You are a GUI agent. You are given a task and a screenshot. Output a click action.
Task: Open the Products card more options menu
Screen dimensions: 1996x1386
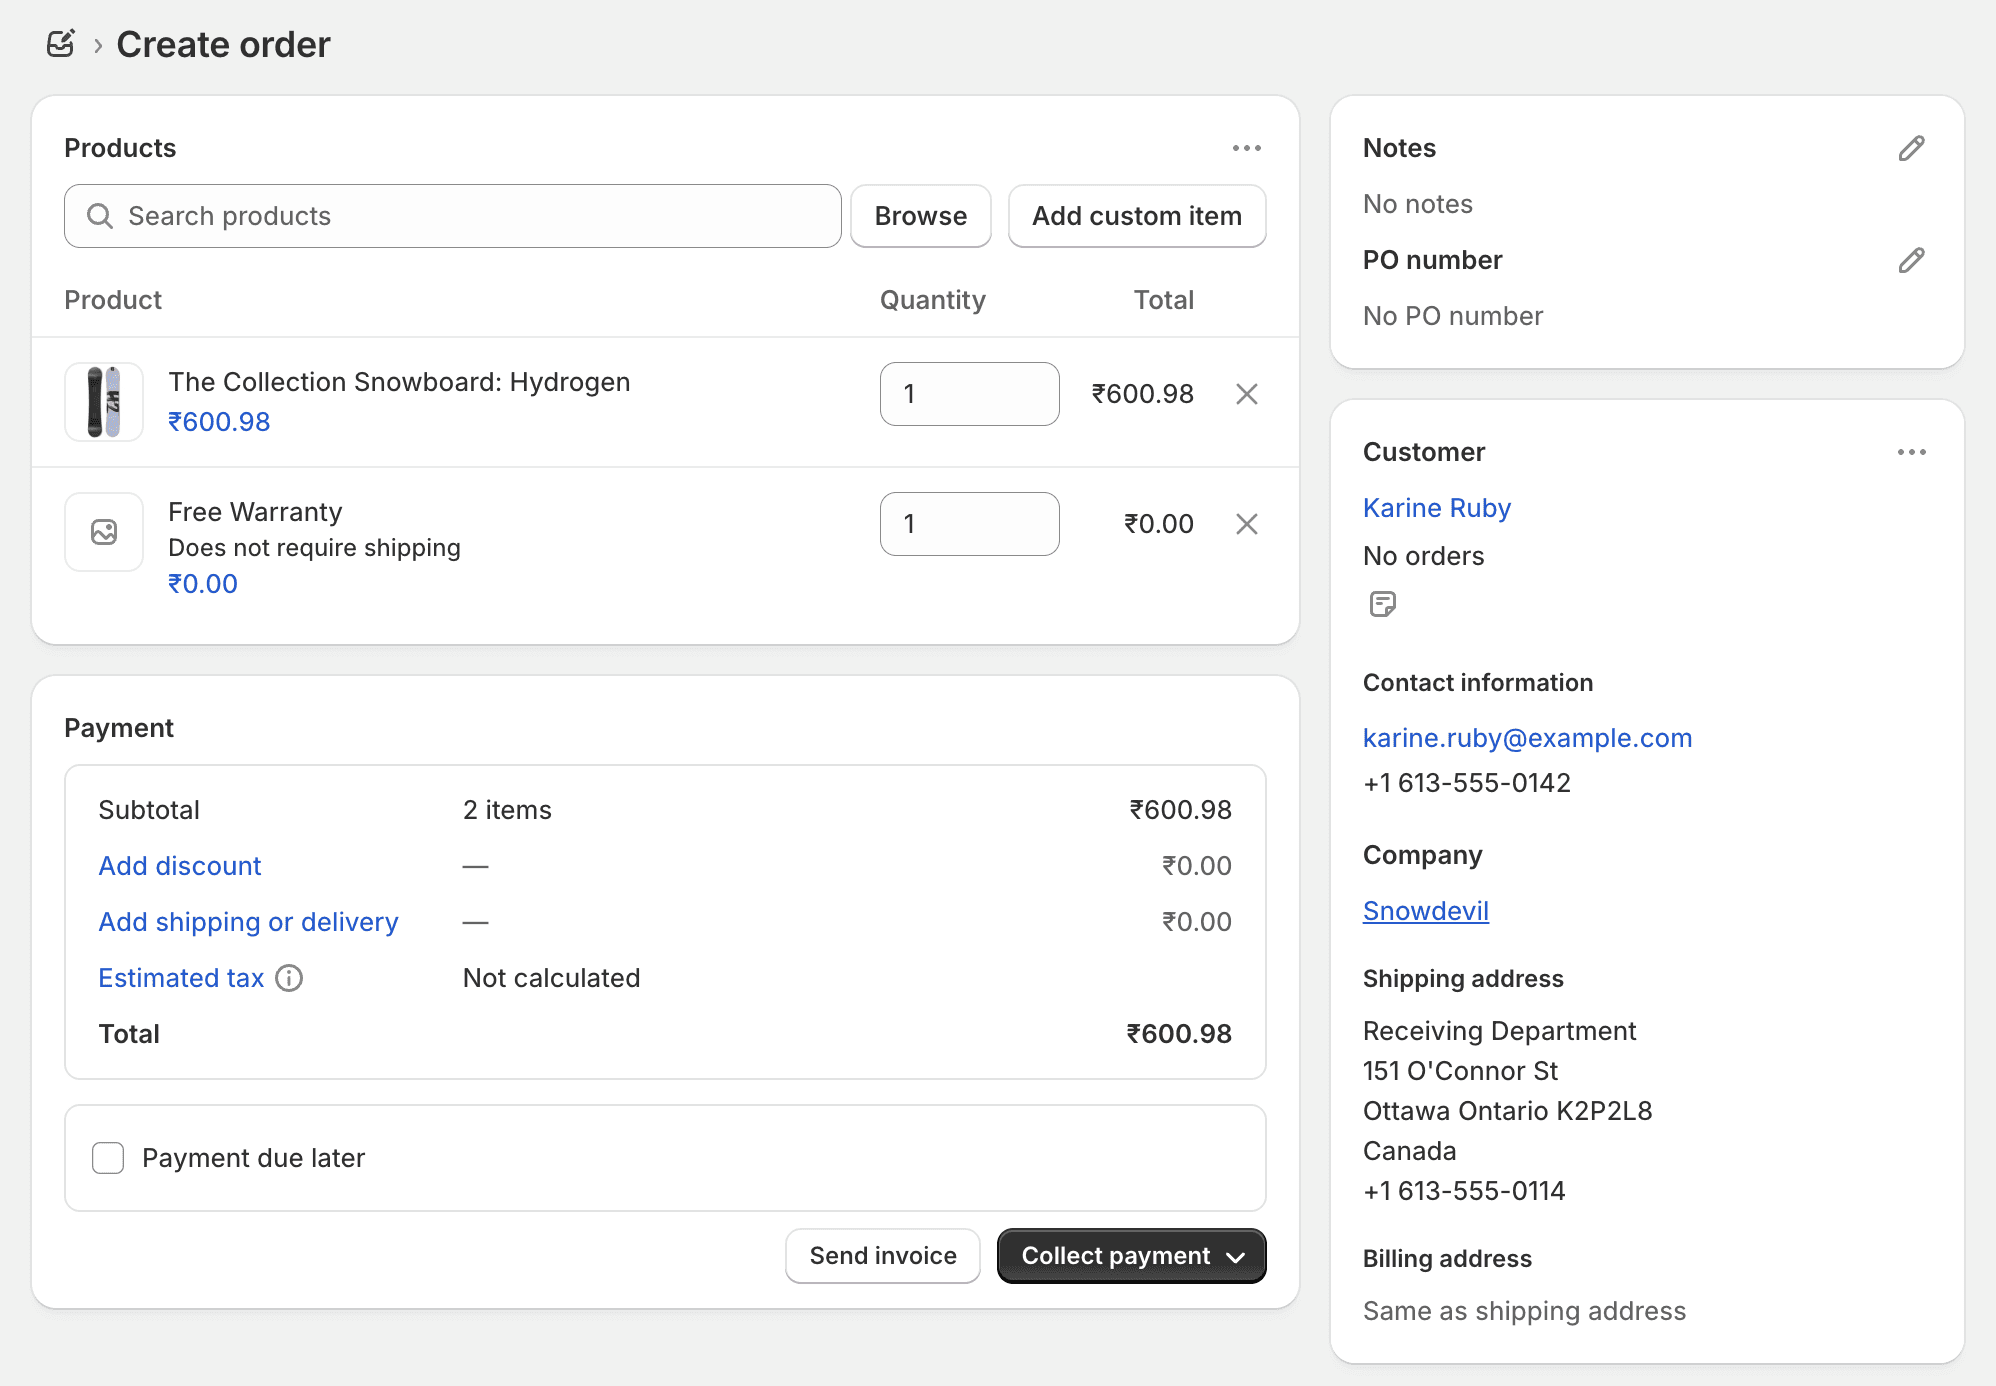[1246, 148]
